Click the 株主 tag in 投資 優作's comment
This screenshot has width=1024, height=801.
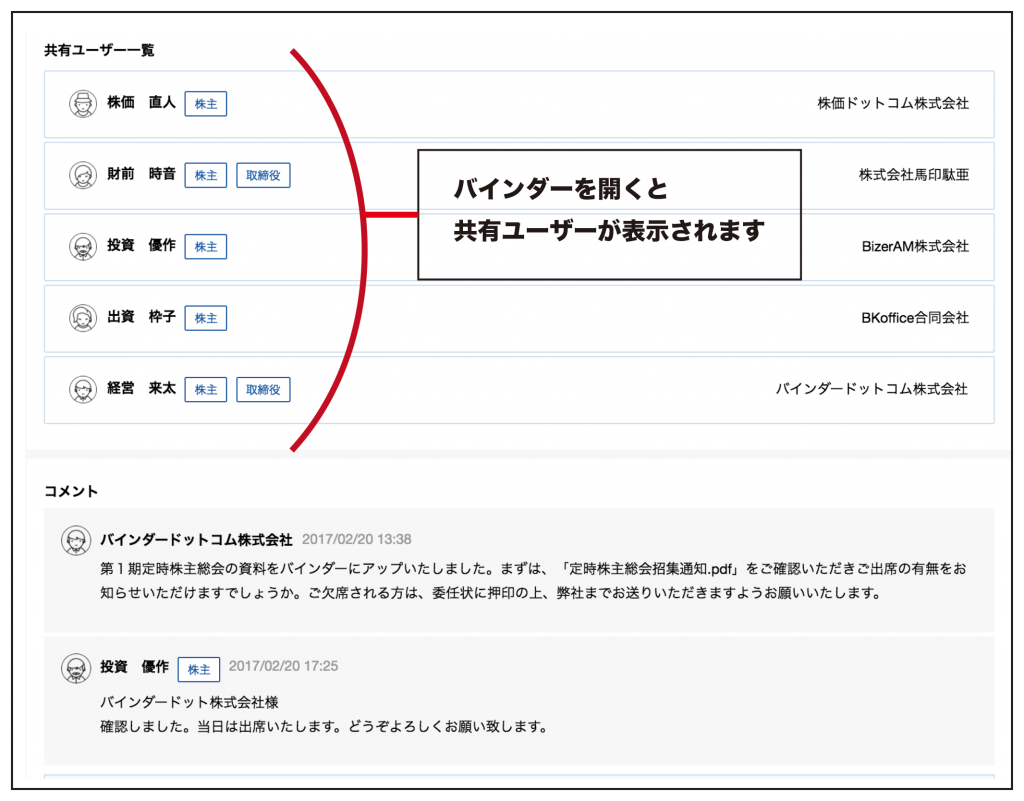point(199,669)
